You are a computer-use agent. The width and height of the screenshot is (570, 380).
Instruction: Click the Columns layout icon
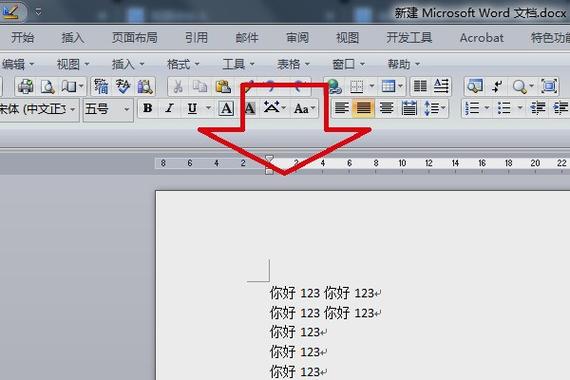(x=420, y=86)
